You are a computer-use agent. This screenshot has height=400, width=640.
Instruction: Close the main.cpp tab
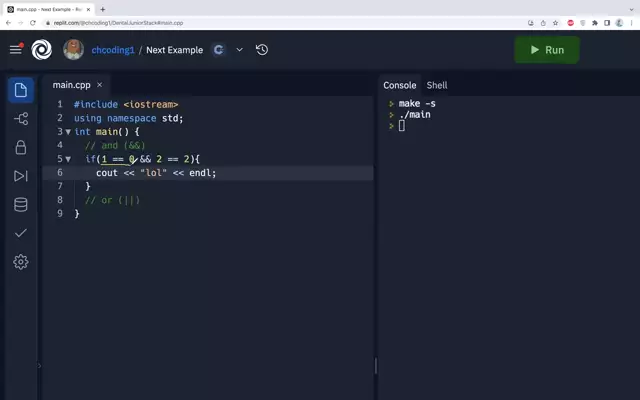click(100, 85)
